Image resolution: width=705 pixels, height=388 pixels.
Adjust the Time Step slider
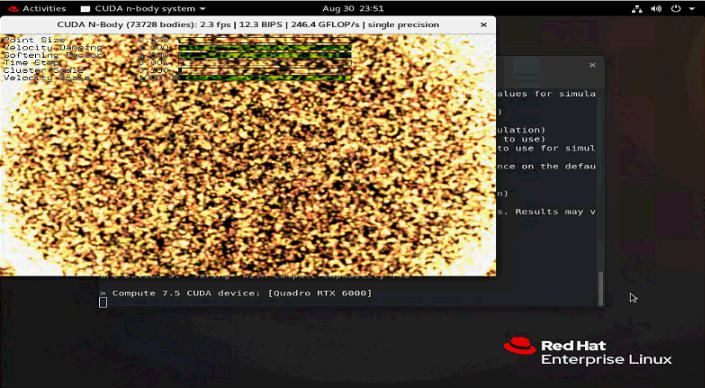coord(265,63)
